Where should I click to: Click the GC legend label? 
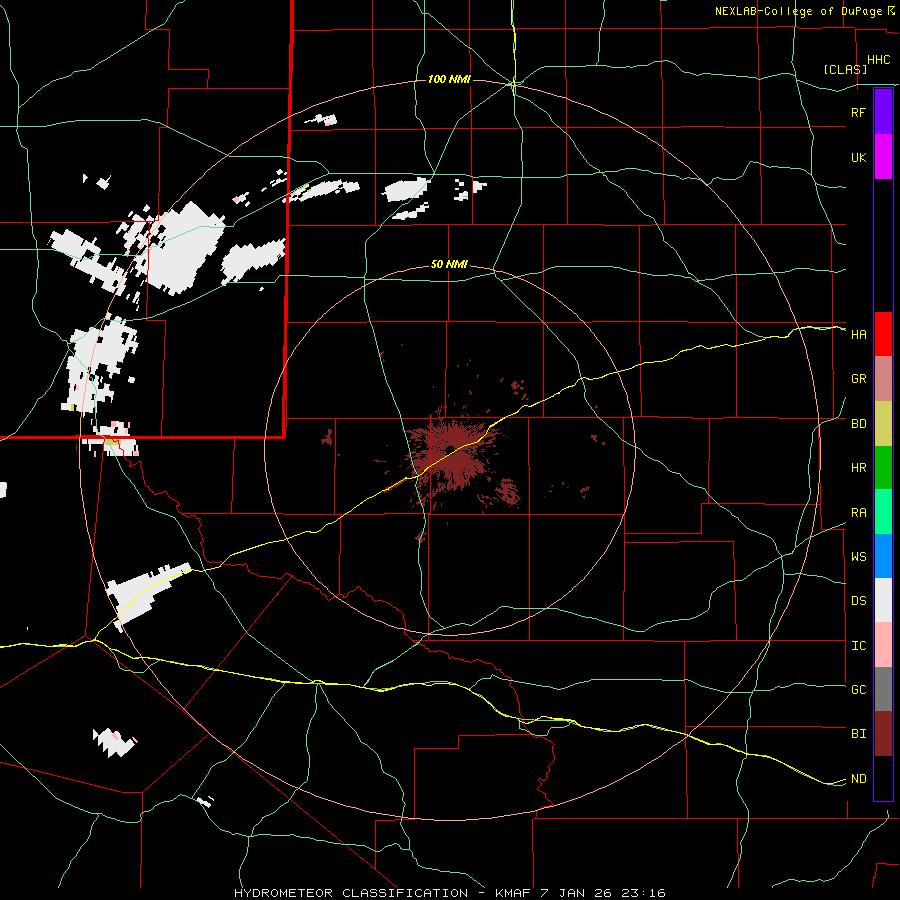coord(858,690)
